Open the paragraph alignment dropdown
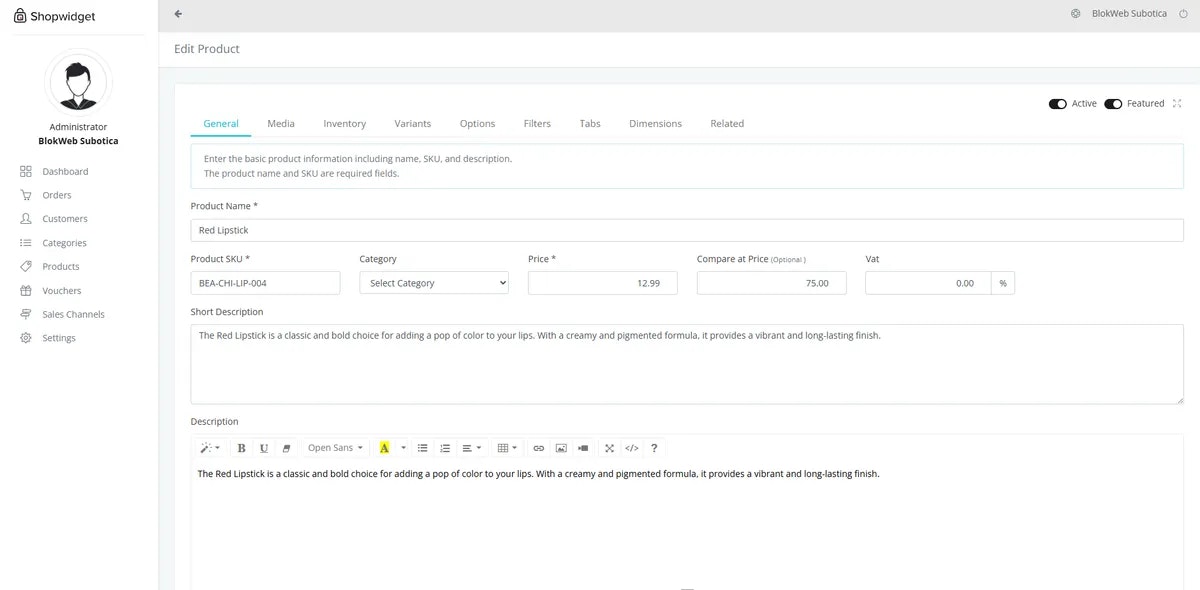 (468, 447)
